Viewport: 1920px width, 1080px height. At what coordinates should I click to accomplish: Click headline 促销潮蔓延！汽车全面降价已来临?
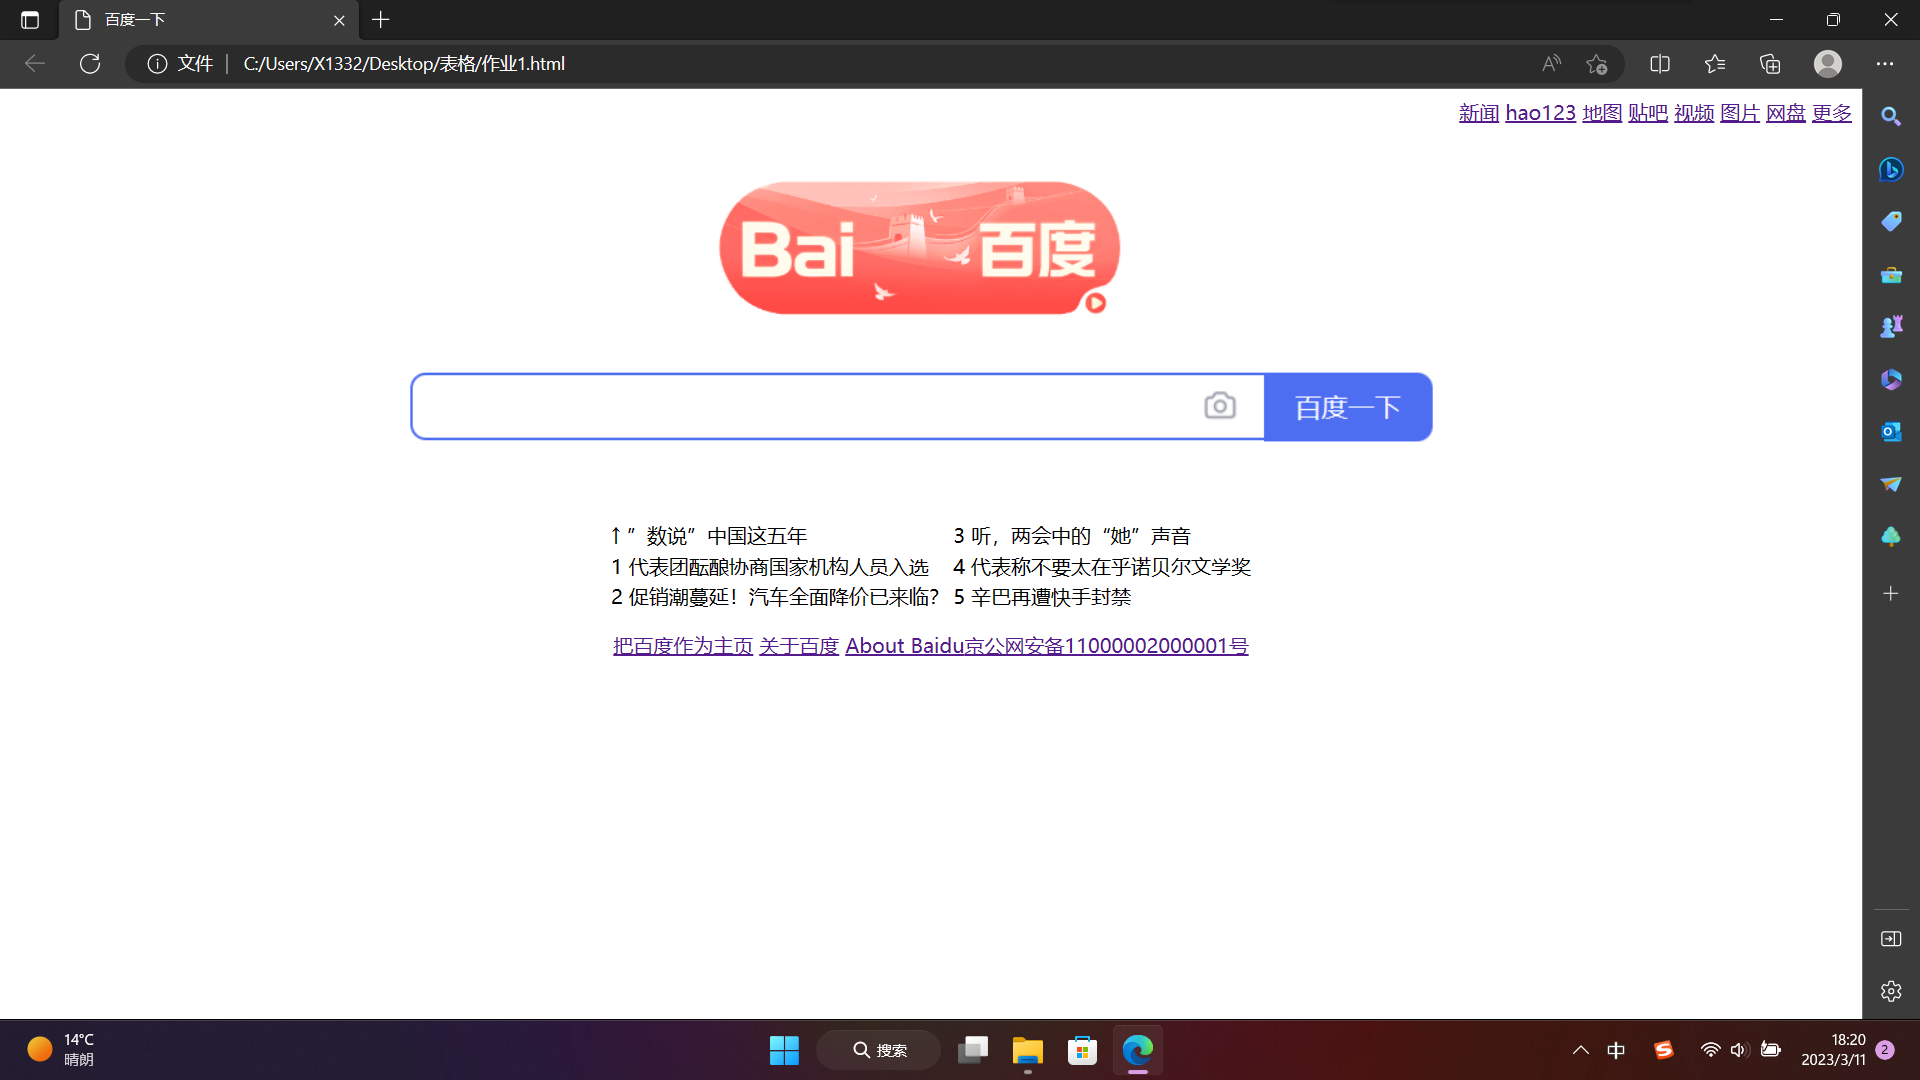784,597
